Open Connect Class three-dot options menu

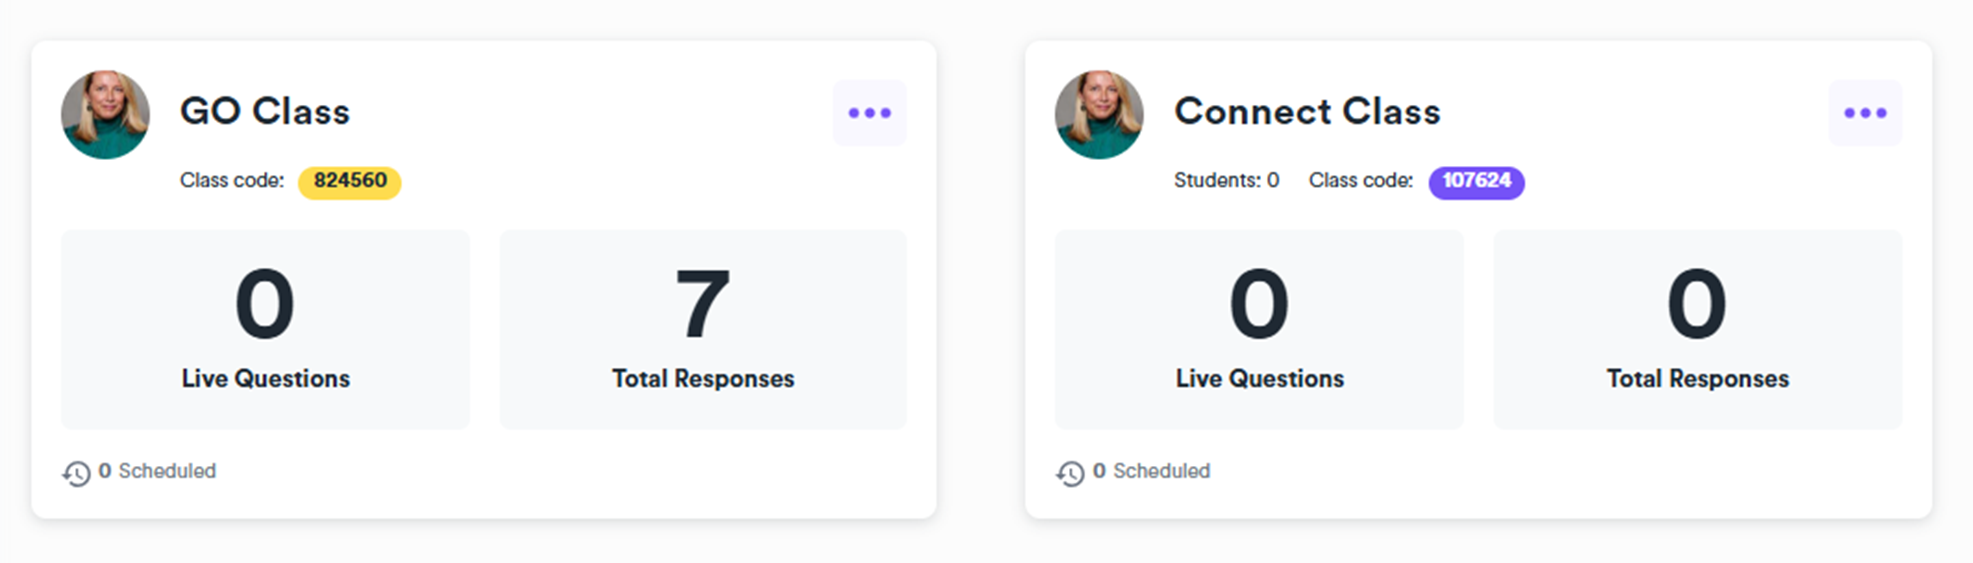1865,113
